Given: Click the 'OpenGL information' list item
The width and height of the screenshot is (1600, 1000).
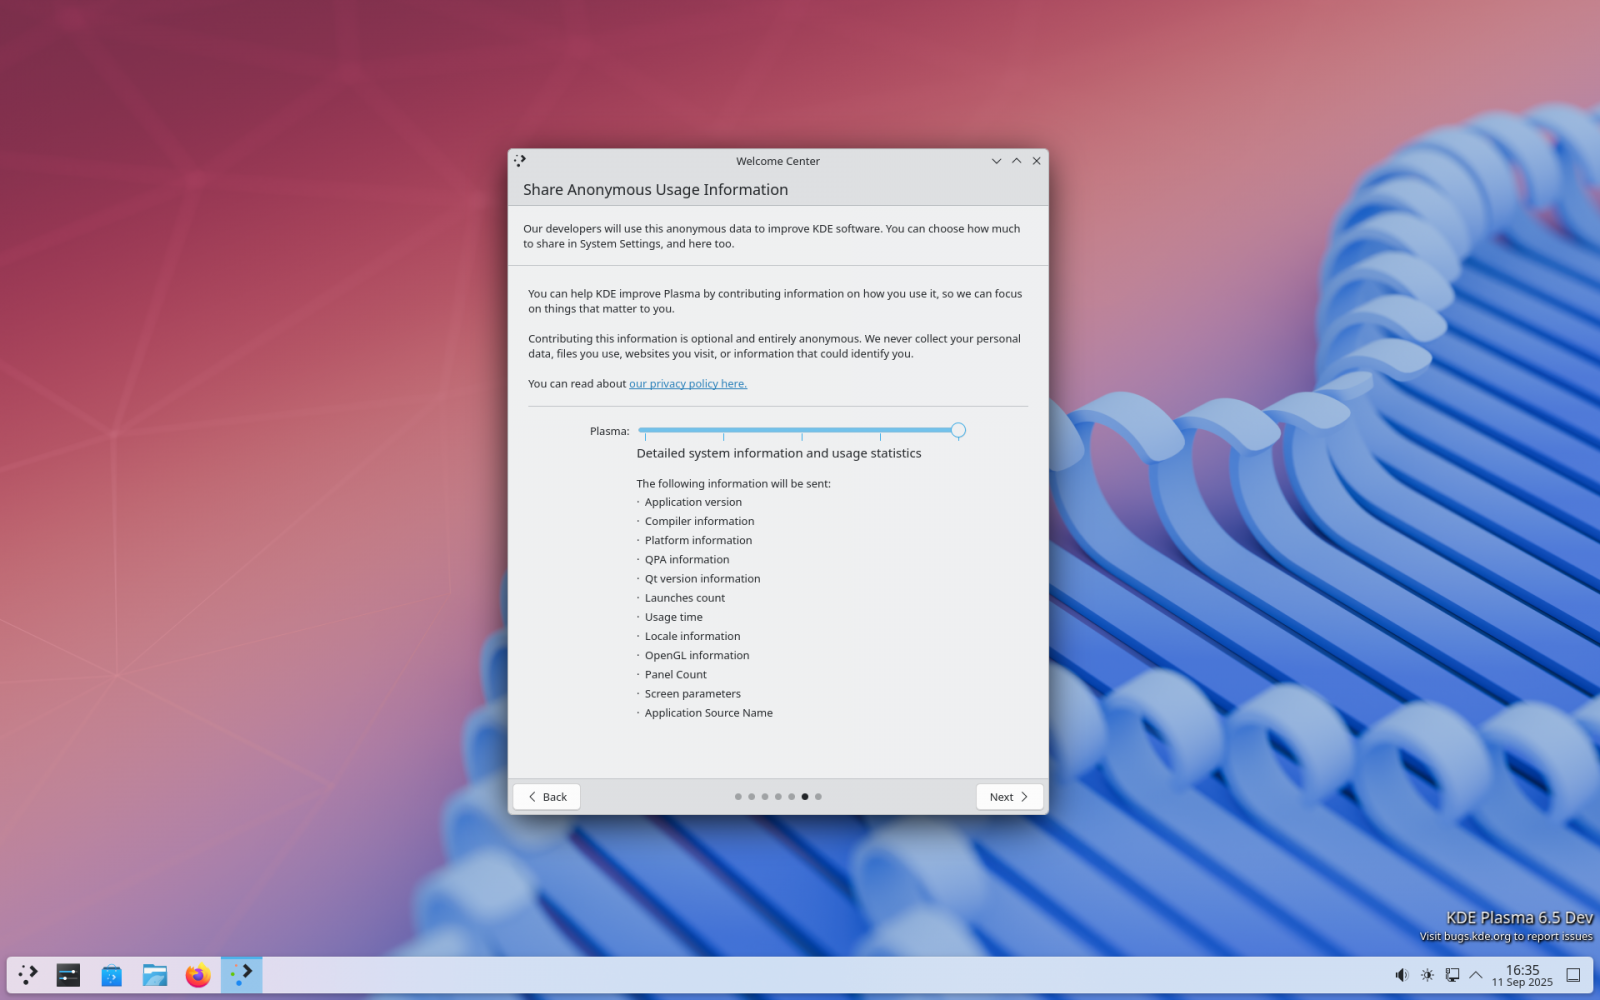Looking at the screenshot, I should 697,655.
